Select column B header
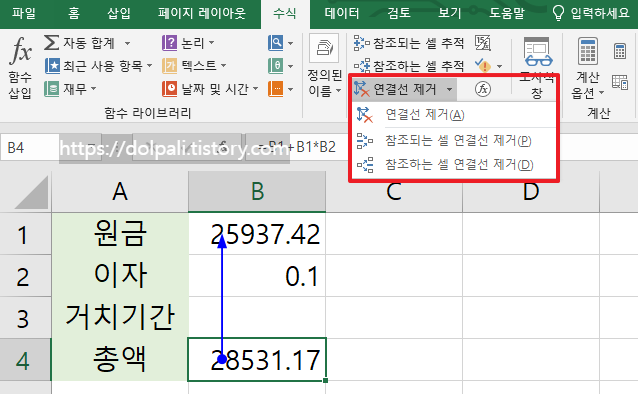638x394 pixels. coord(257,192)
